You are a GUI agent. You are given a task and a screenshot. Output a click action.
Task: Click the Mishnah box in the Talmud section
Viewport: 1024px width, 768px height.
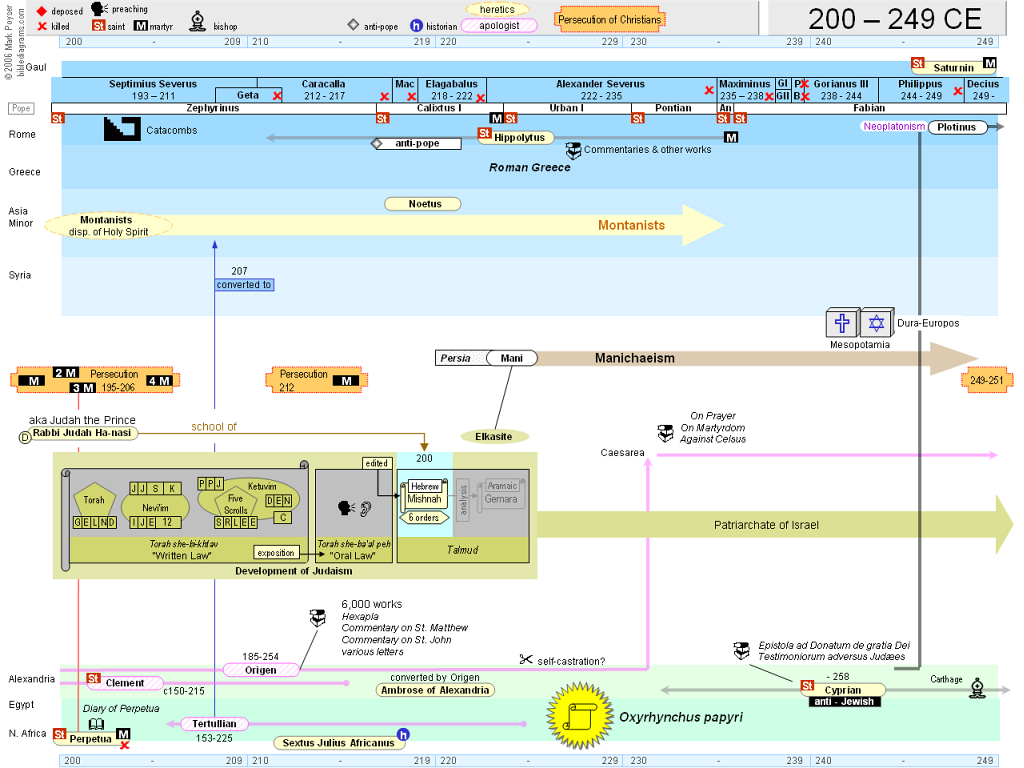tap(424, 498)
